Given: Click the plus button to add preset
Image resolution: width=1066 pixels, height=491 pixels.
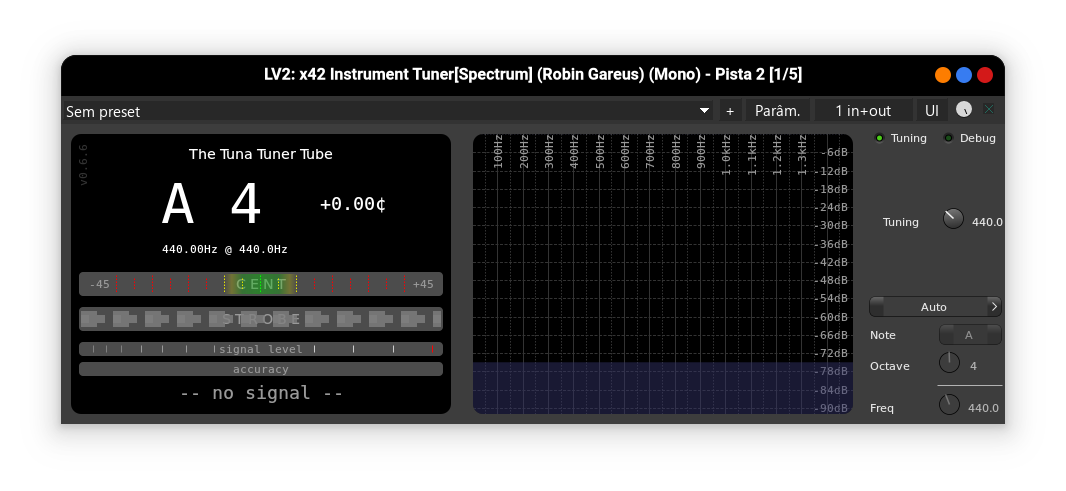Looking at the screenshot, I should tap(730, 111).
